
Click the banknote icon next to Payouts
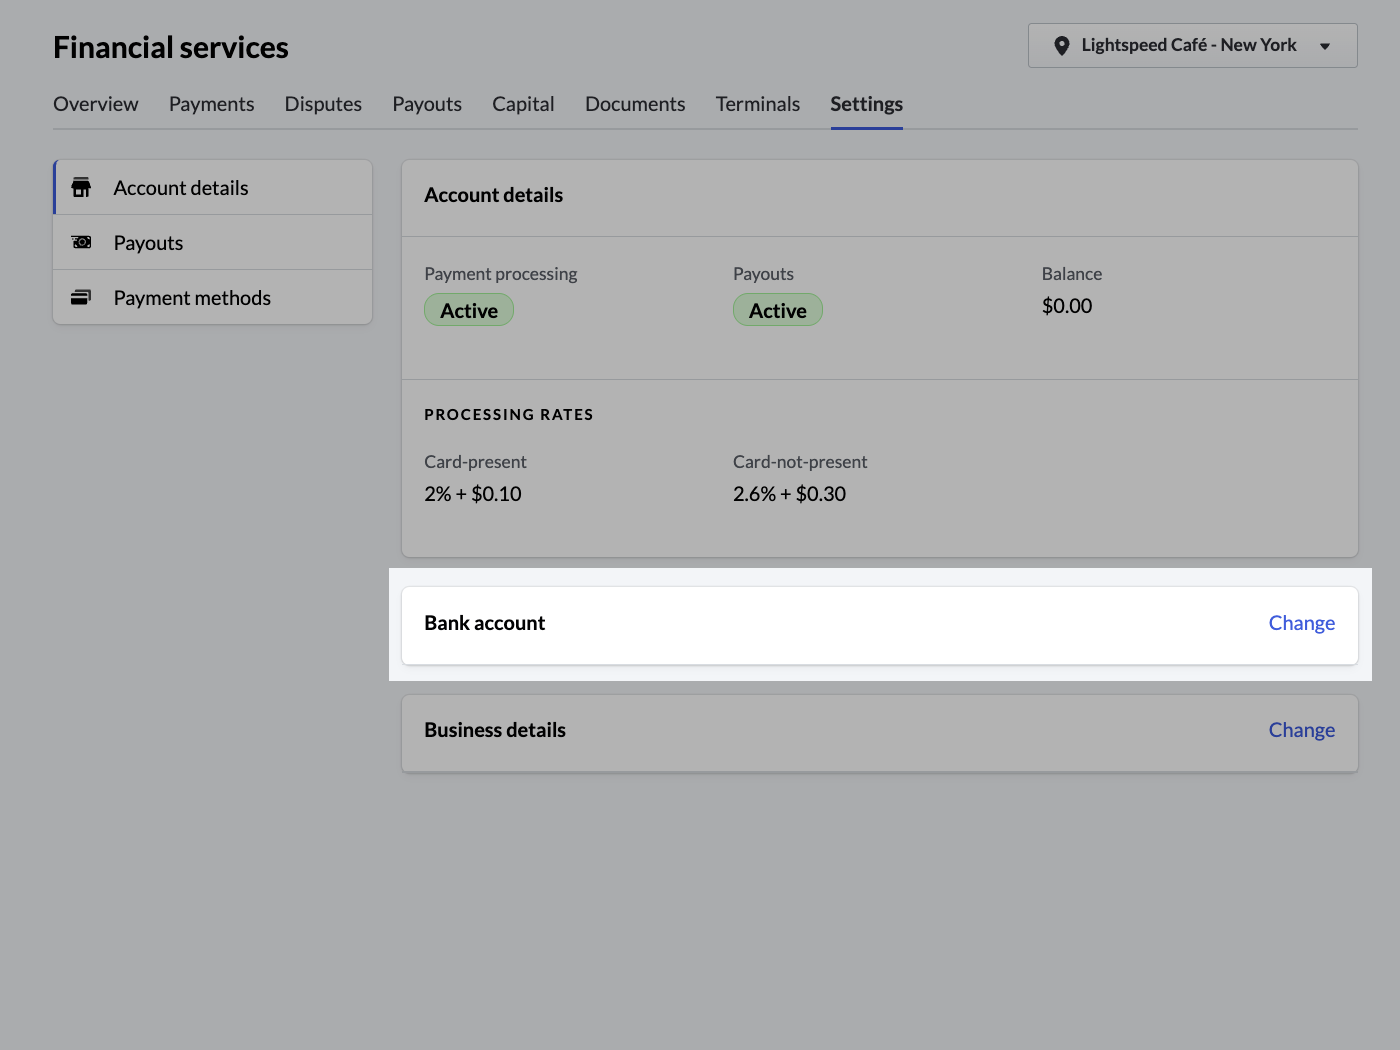click(81, 242)
